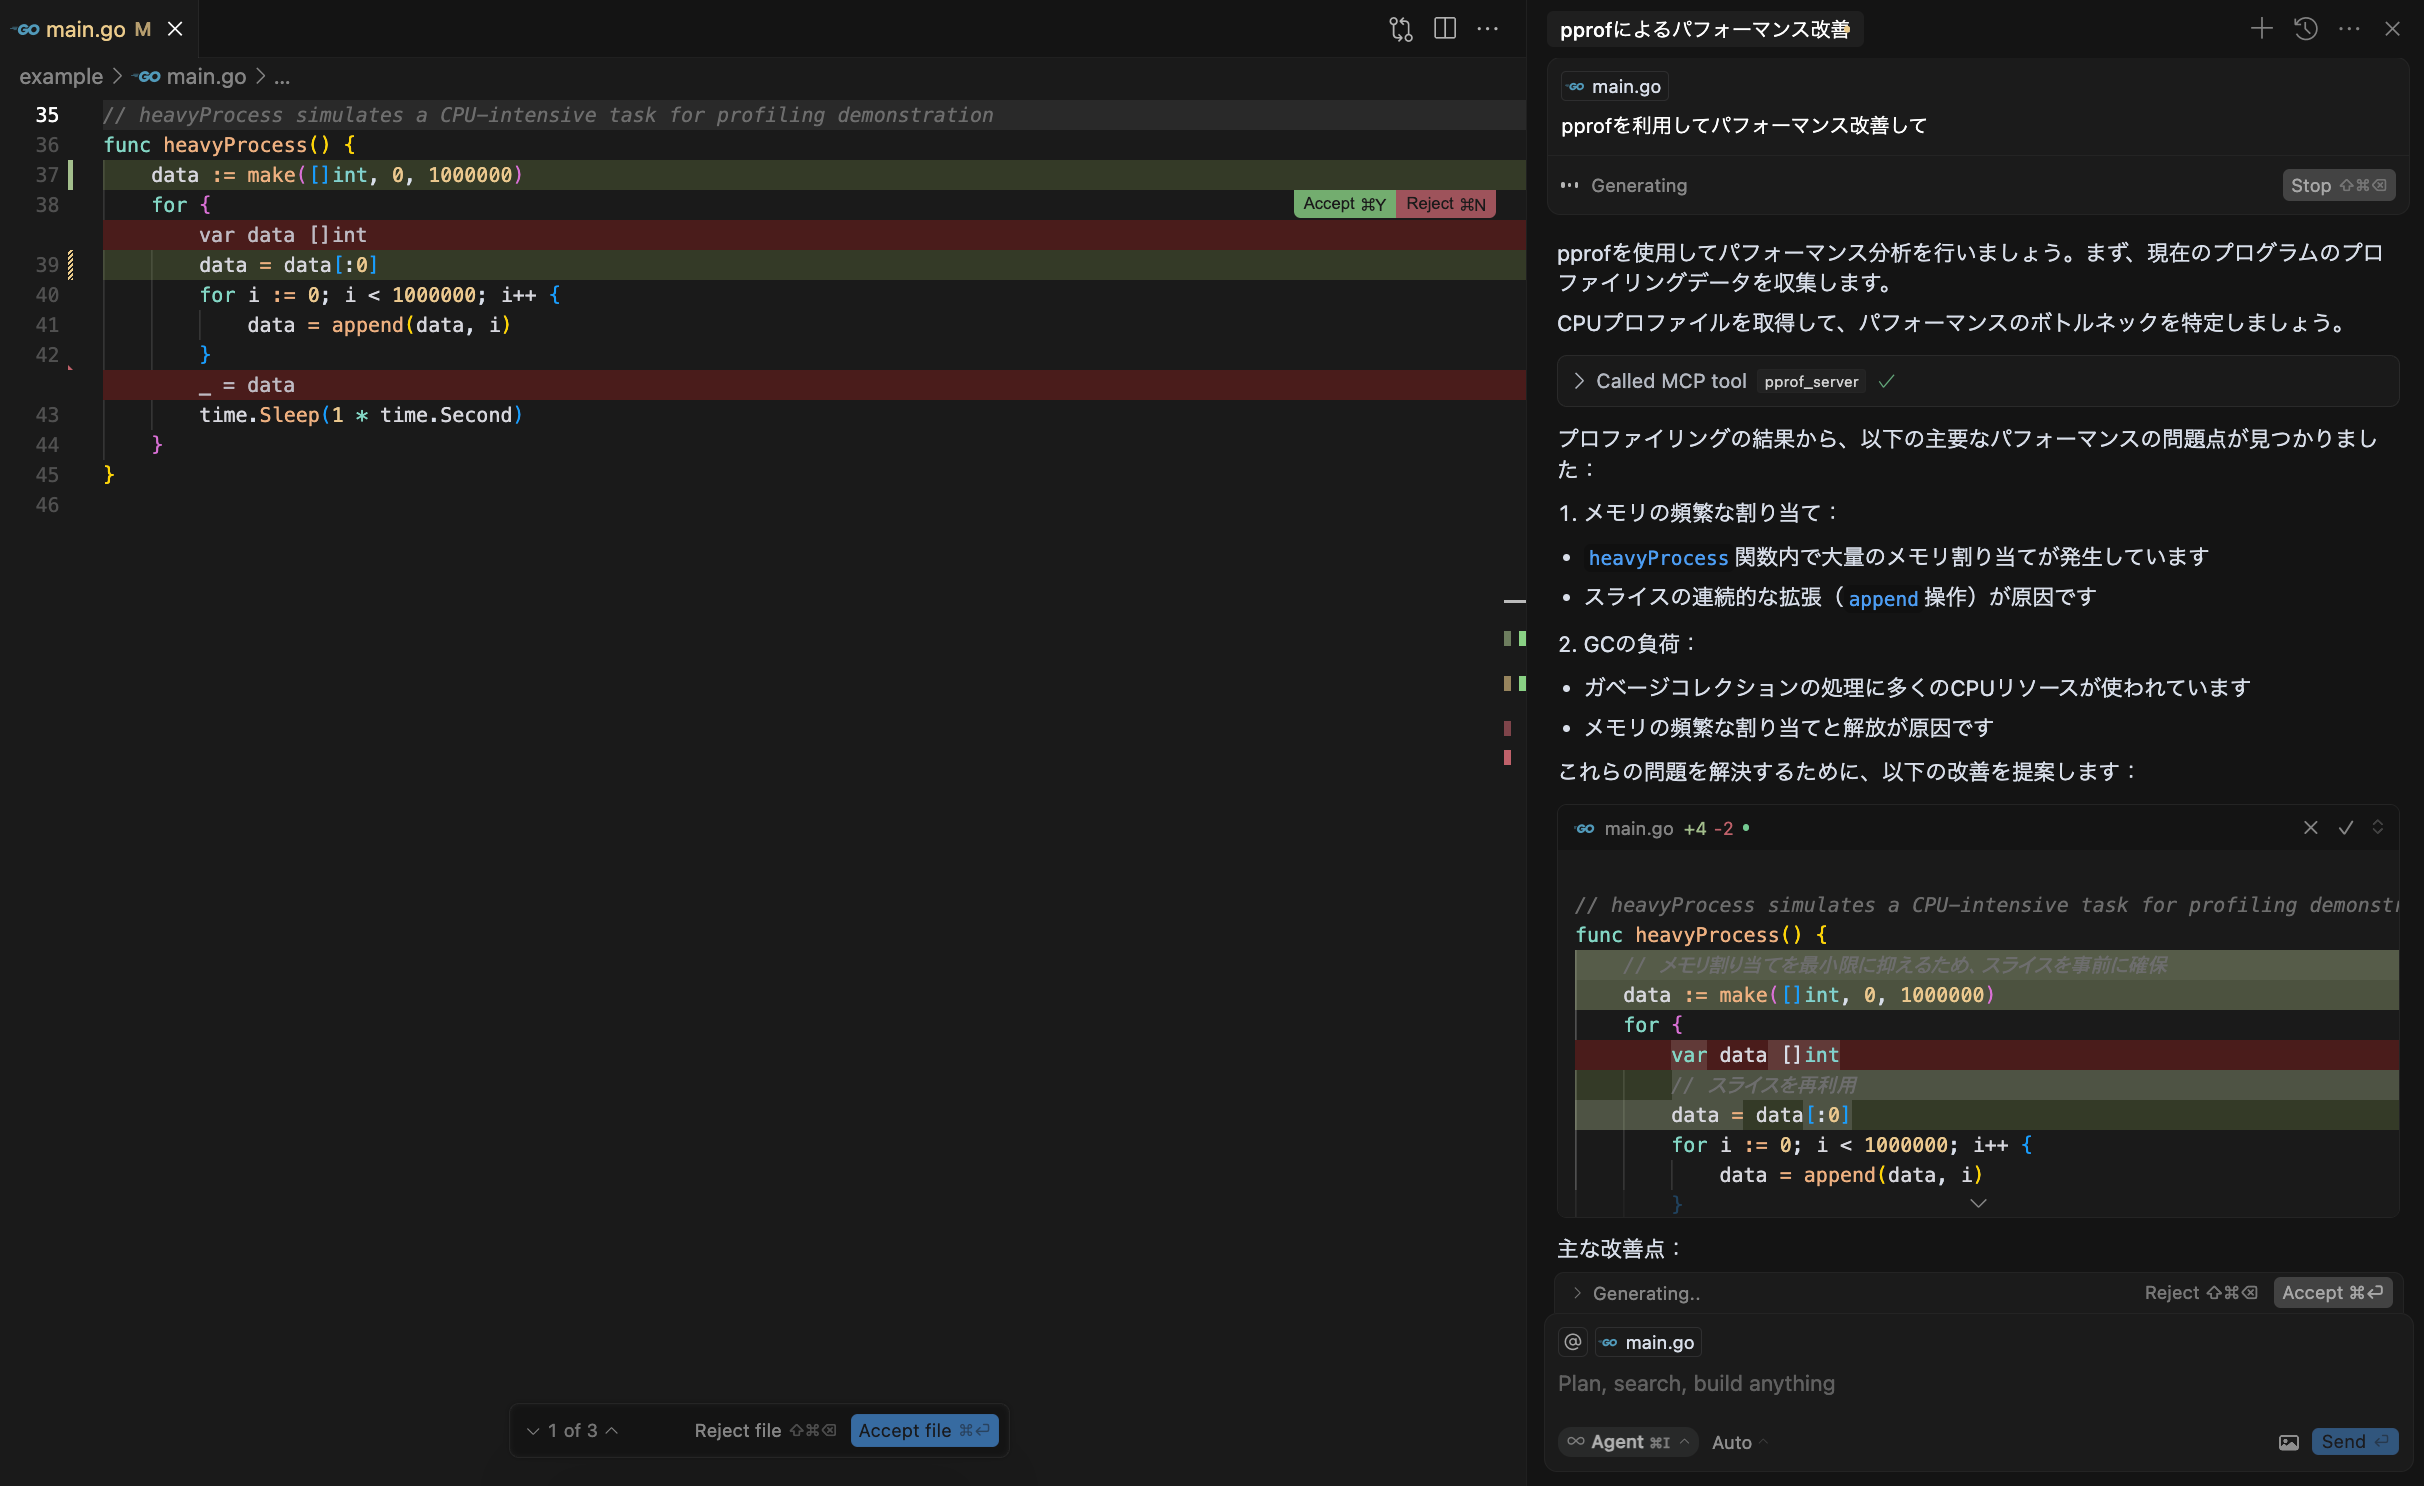Click the inline Accept ⌘Y button

pyautogui.click(x=1344, y=204)
